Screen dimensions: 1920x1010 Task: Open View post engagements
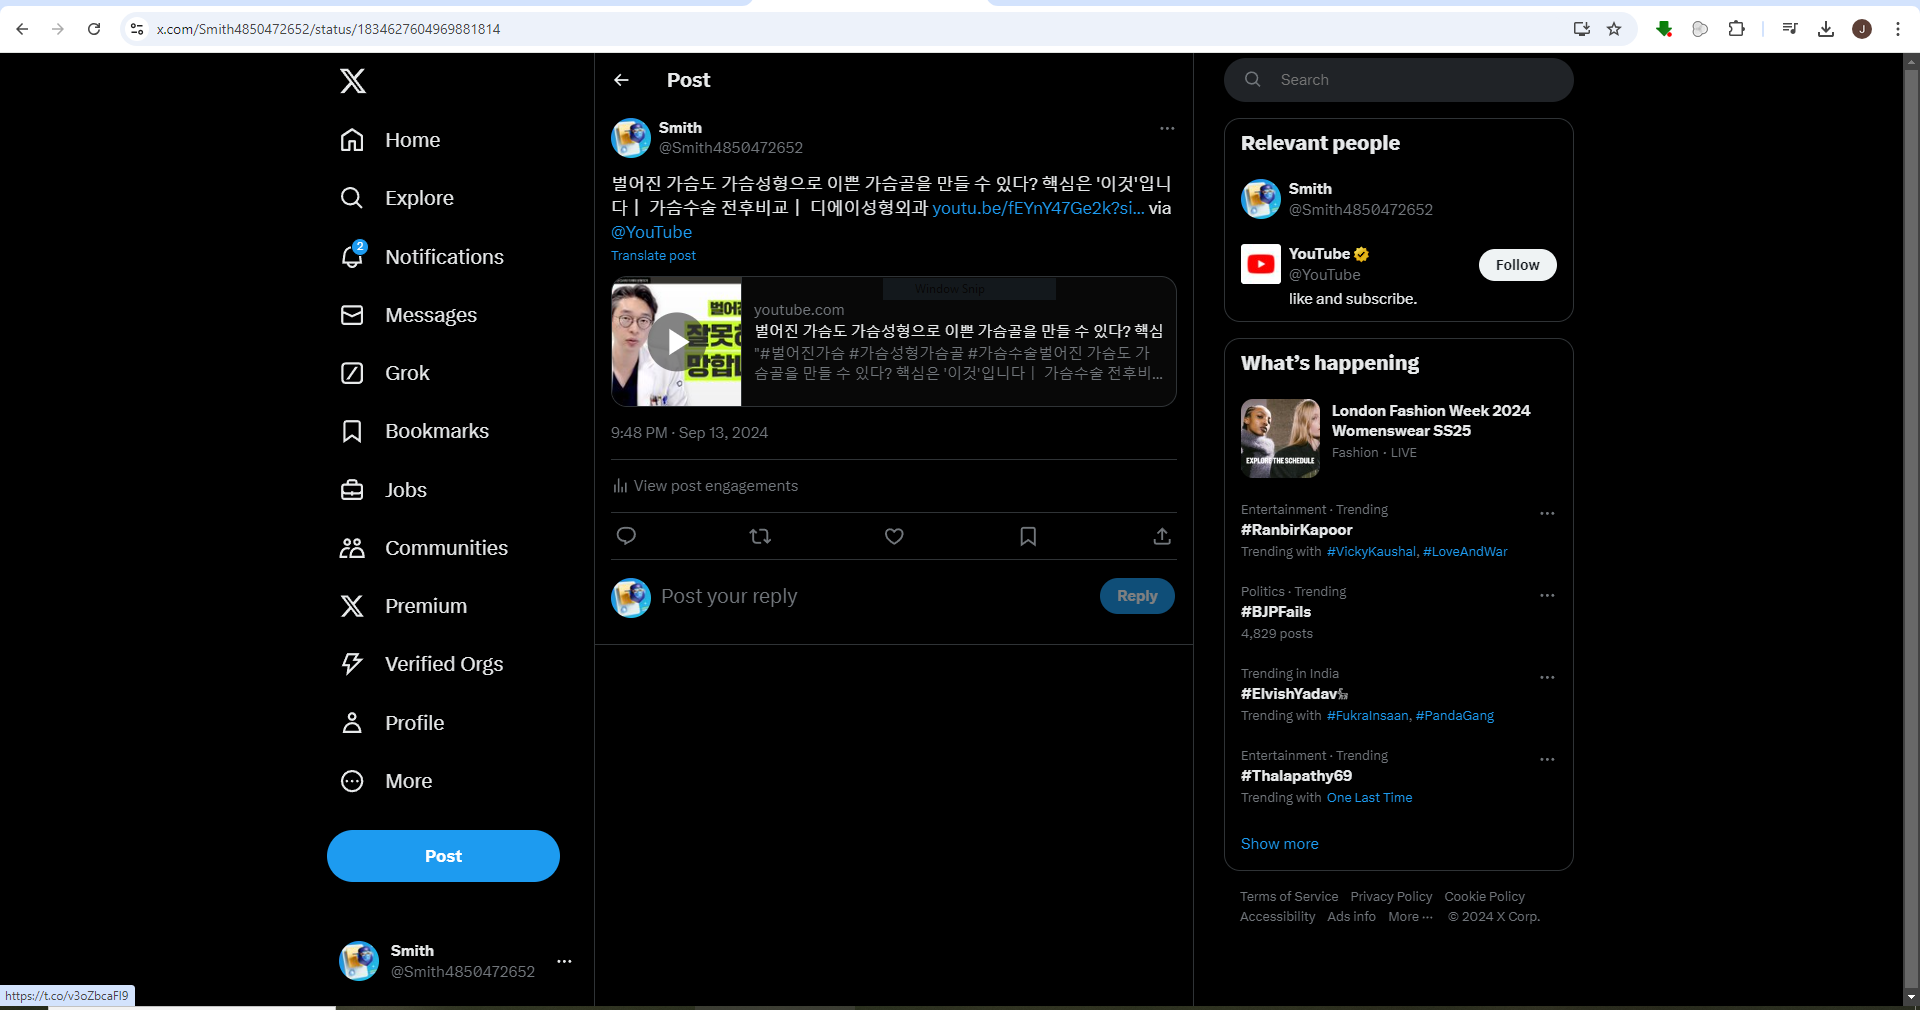(706, 486)
